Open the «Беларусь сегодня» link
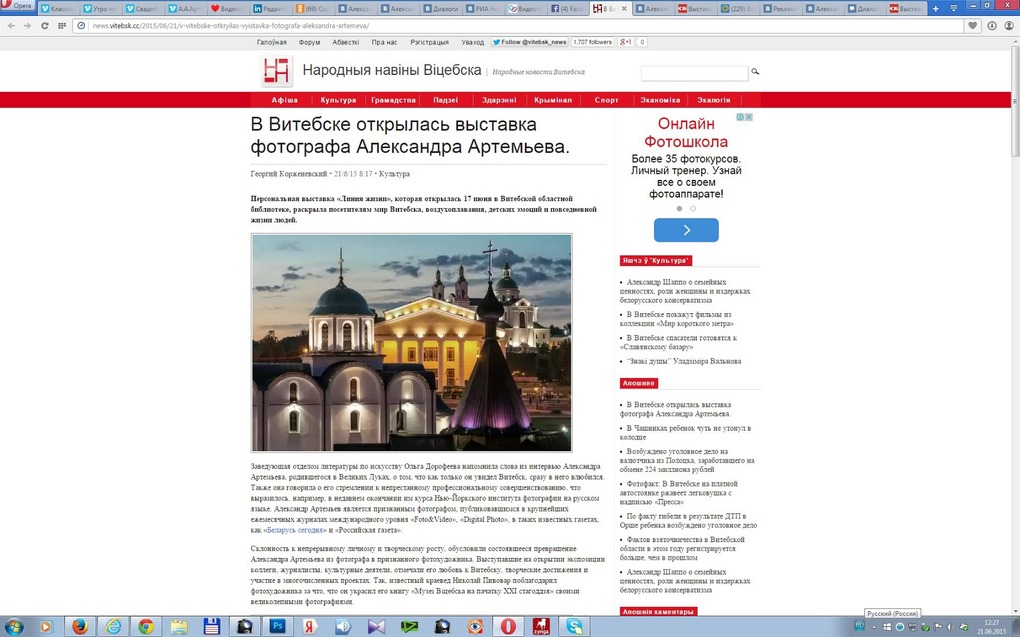 (x=296, y=529)
